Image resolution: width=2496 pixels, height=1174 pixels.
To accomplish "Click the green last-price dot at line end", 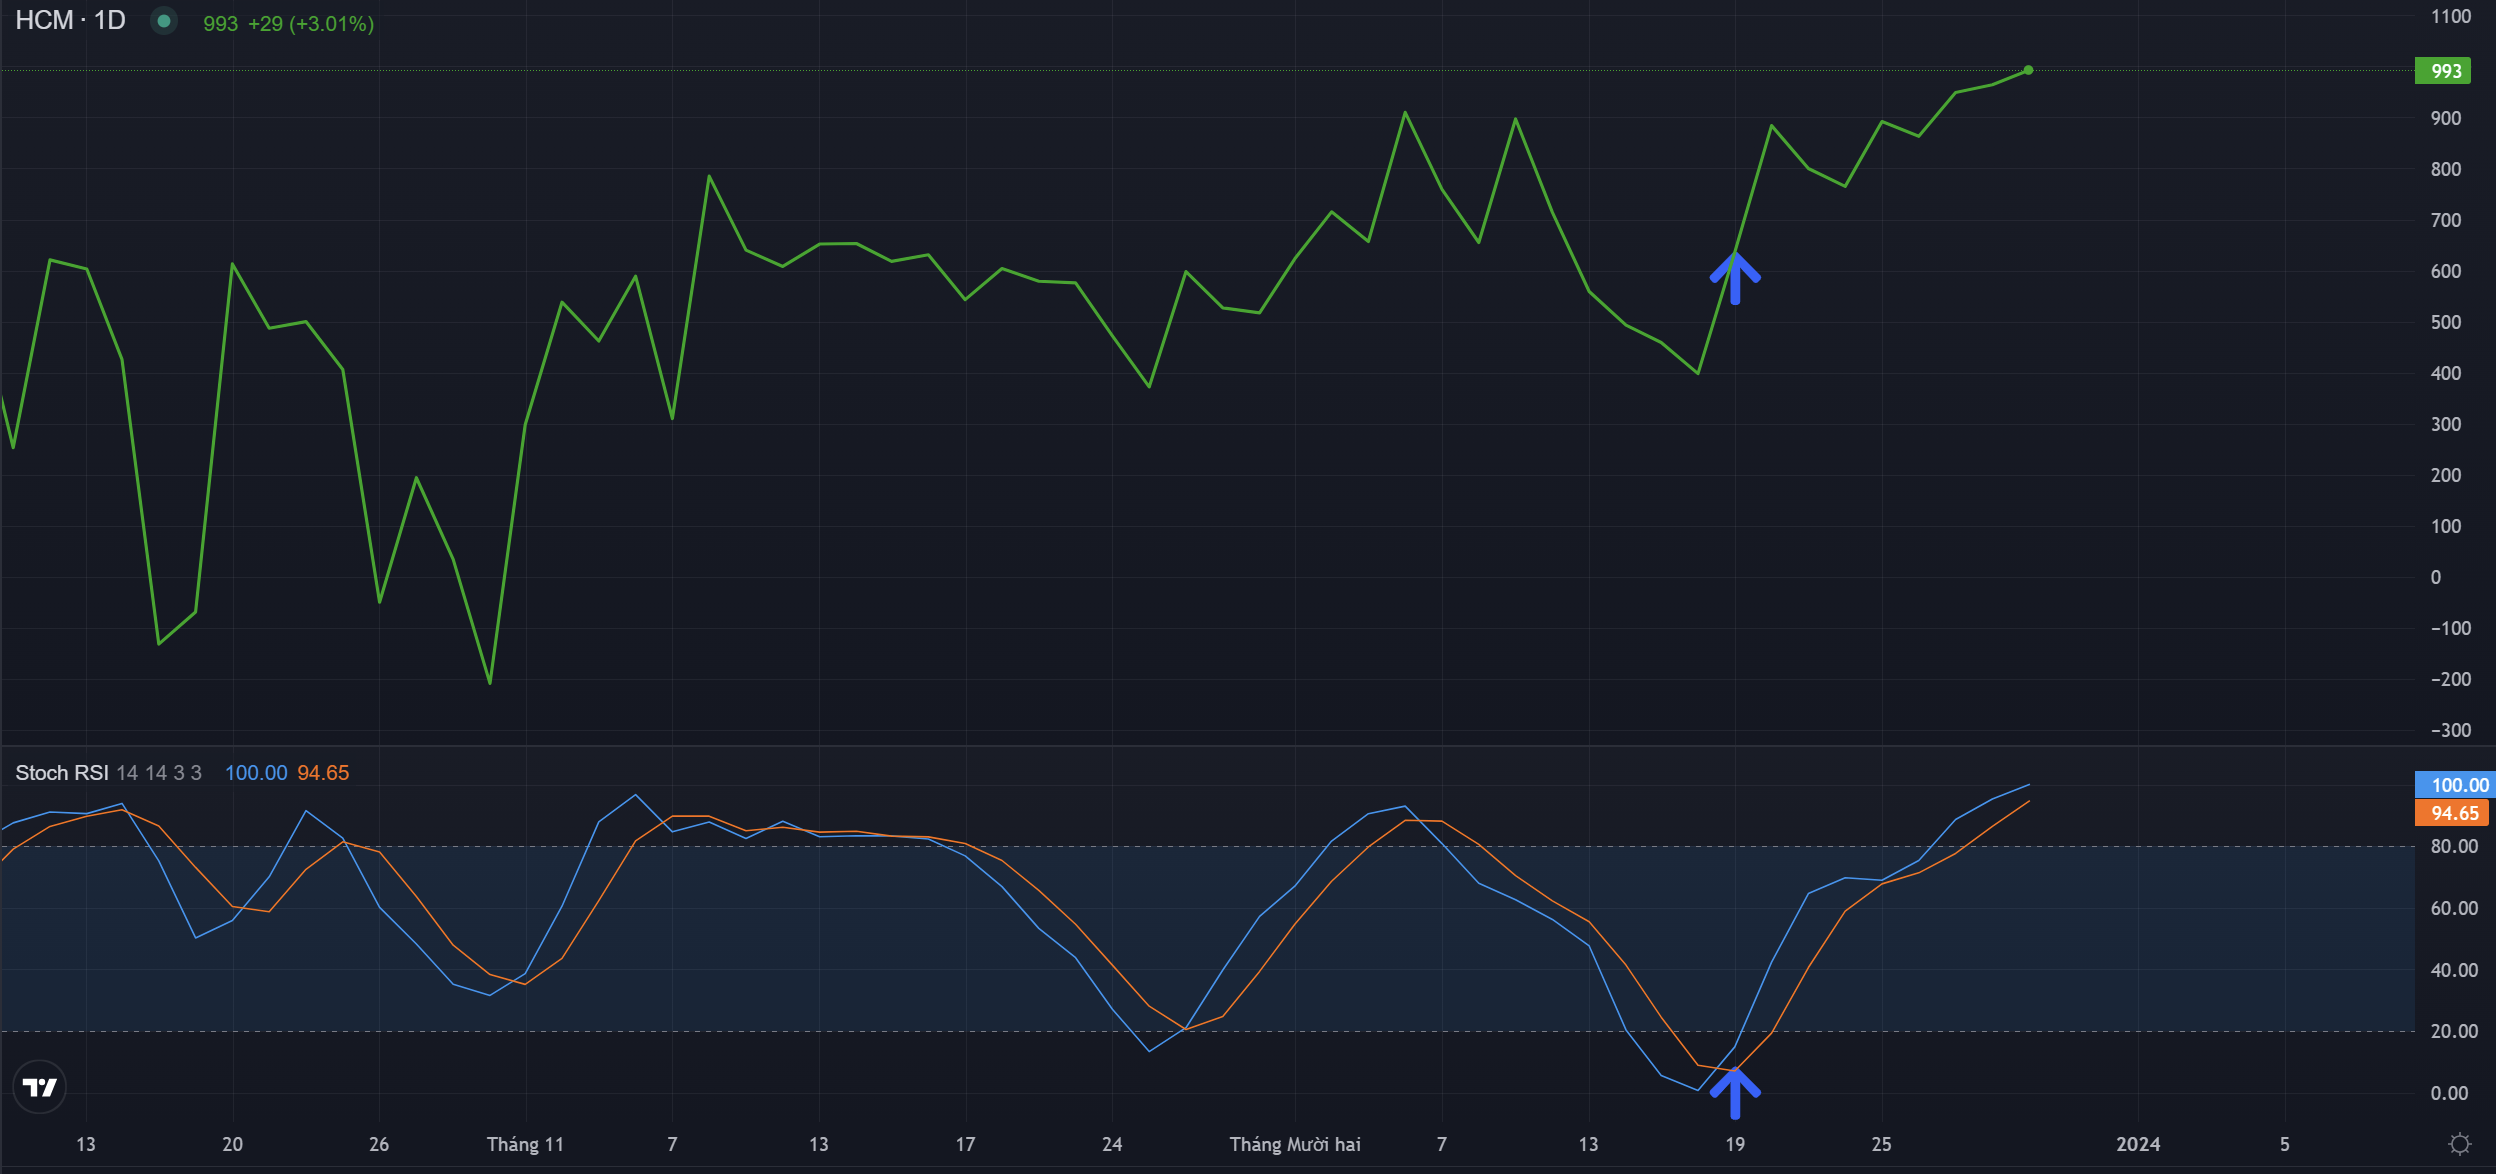I will 2028,70.
